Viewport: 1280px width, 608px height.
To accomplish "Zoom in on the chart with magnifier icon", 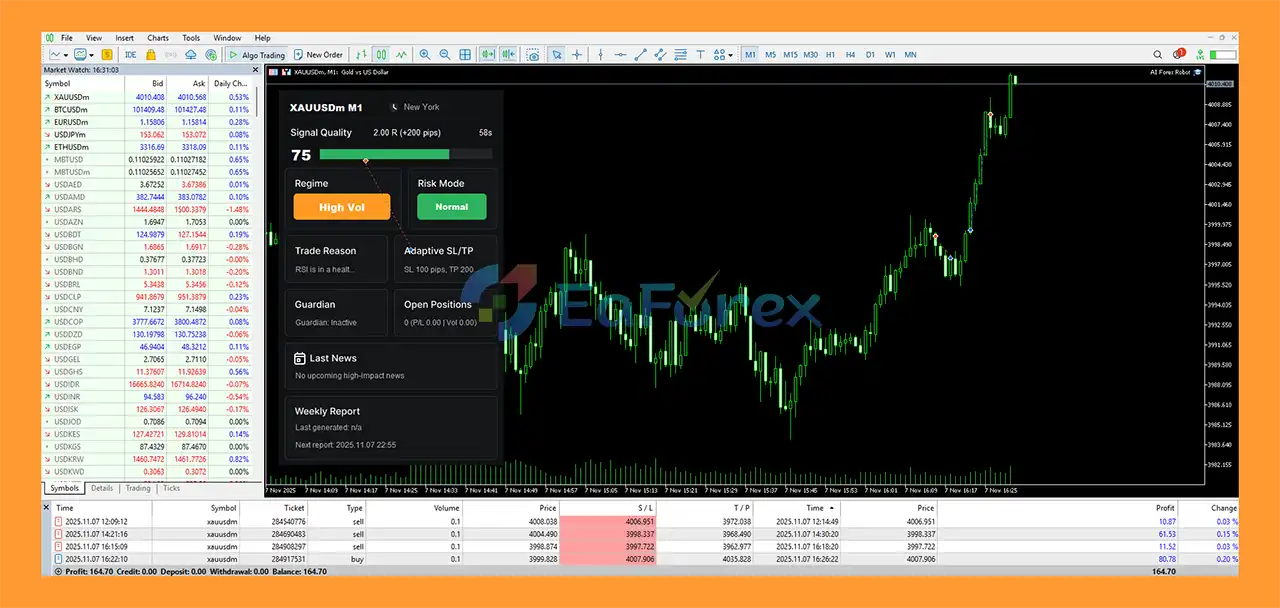I will coord(423,55).
